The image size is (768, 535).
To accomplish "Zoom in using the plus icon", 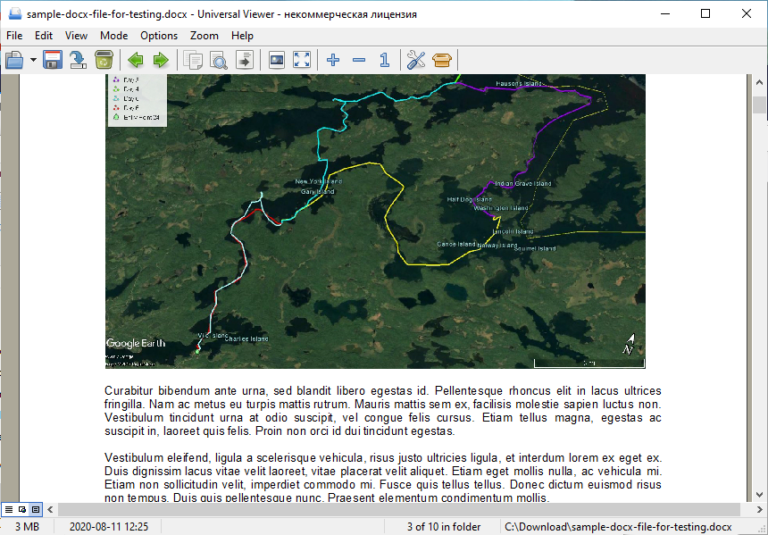I will [334, 60].
